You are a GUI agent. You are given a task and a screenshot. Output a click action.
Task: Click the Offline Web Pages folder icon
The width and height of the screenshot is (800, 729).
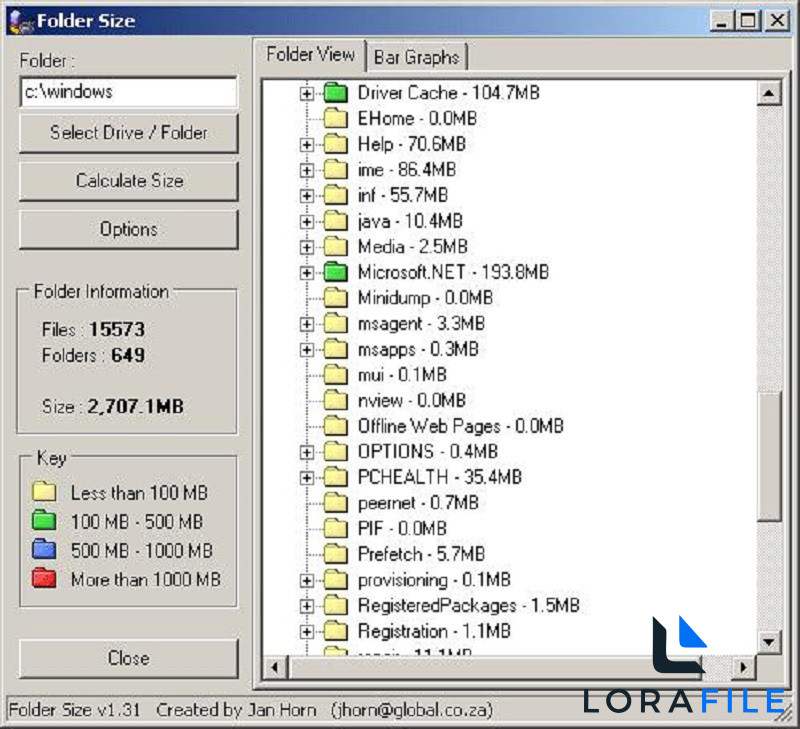pyautogui.click(x=336, y=426)
